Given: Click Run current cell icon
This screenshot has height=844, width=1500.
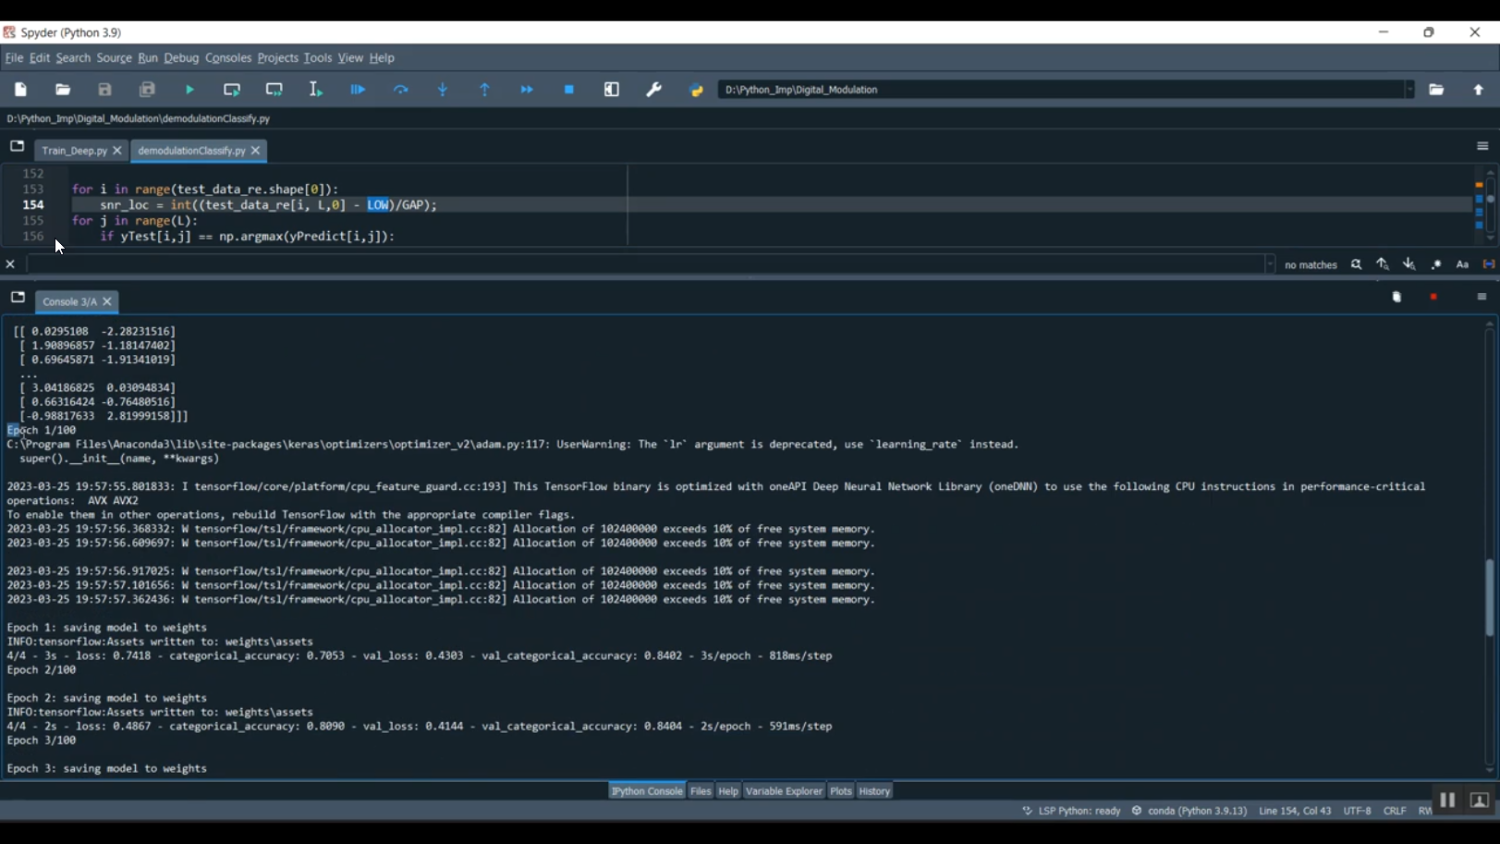Looking at the screenshot, I should (232, 90).
